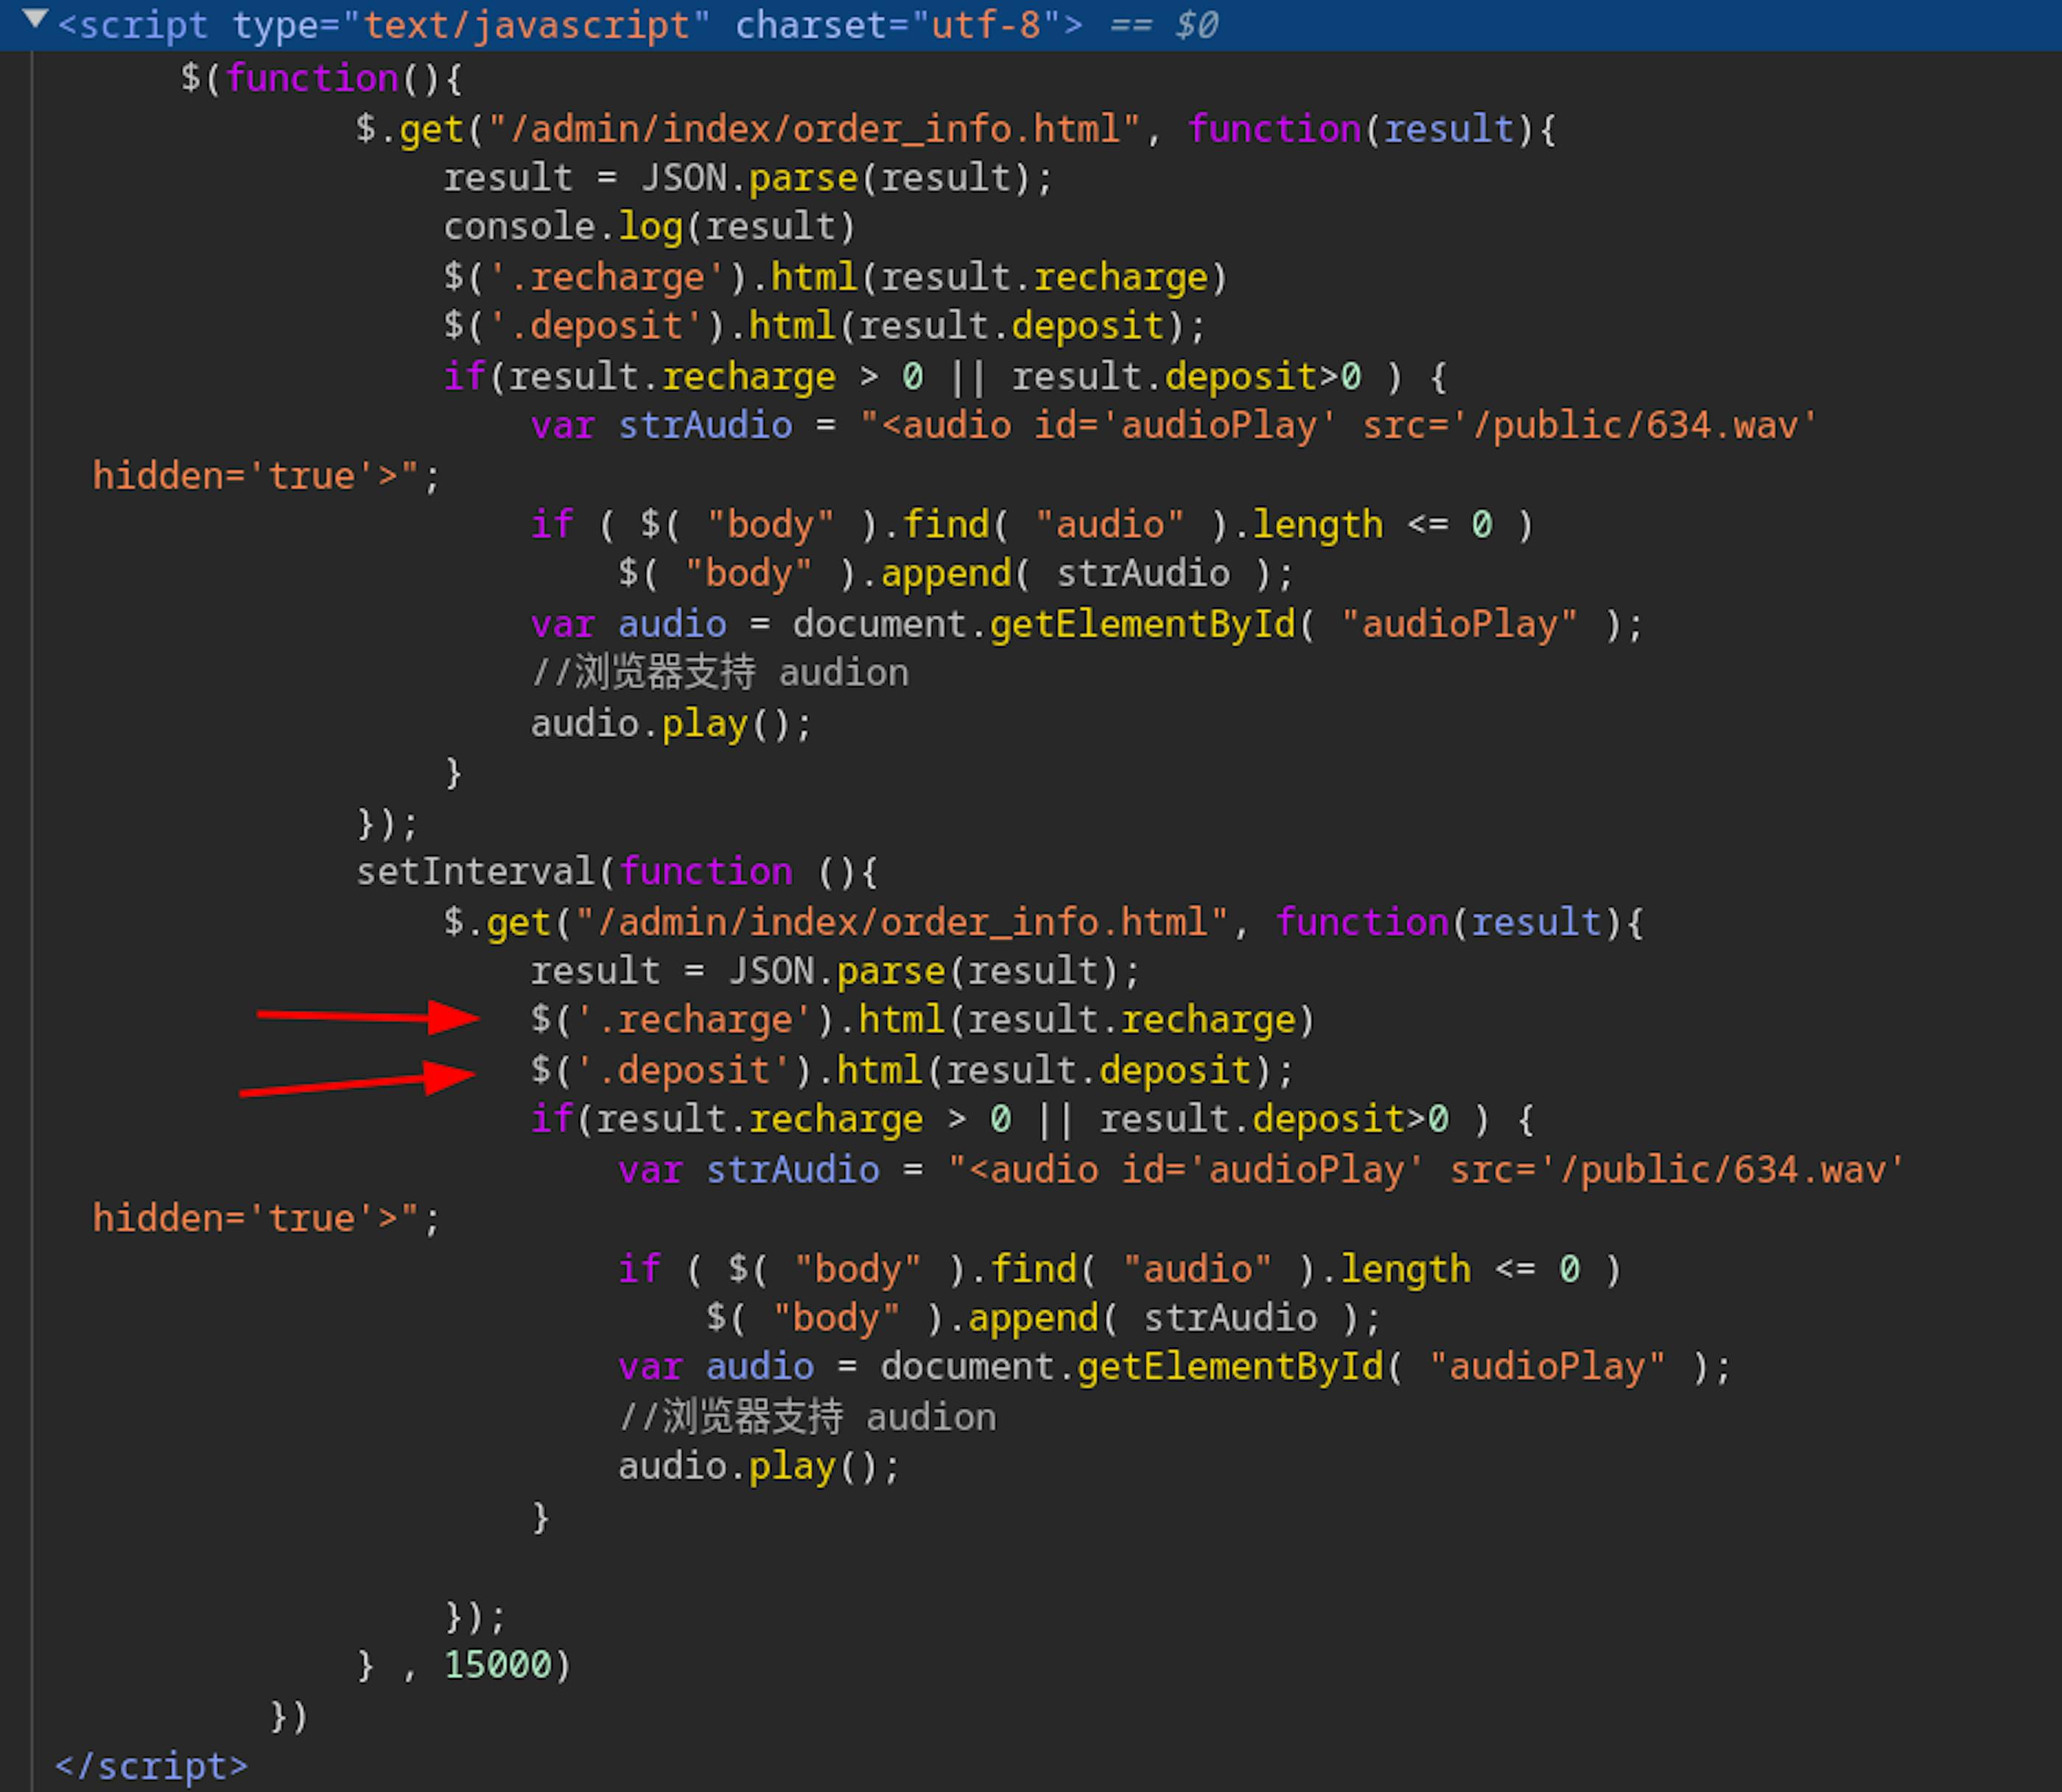The height and width of the screenshot is (1792, 2062).
Task: Click the first getElementById("audioPlay") line
Action: (1087, 624)
